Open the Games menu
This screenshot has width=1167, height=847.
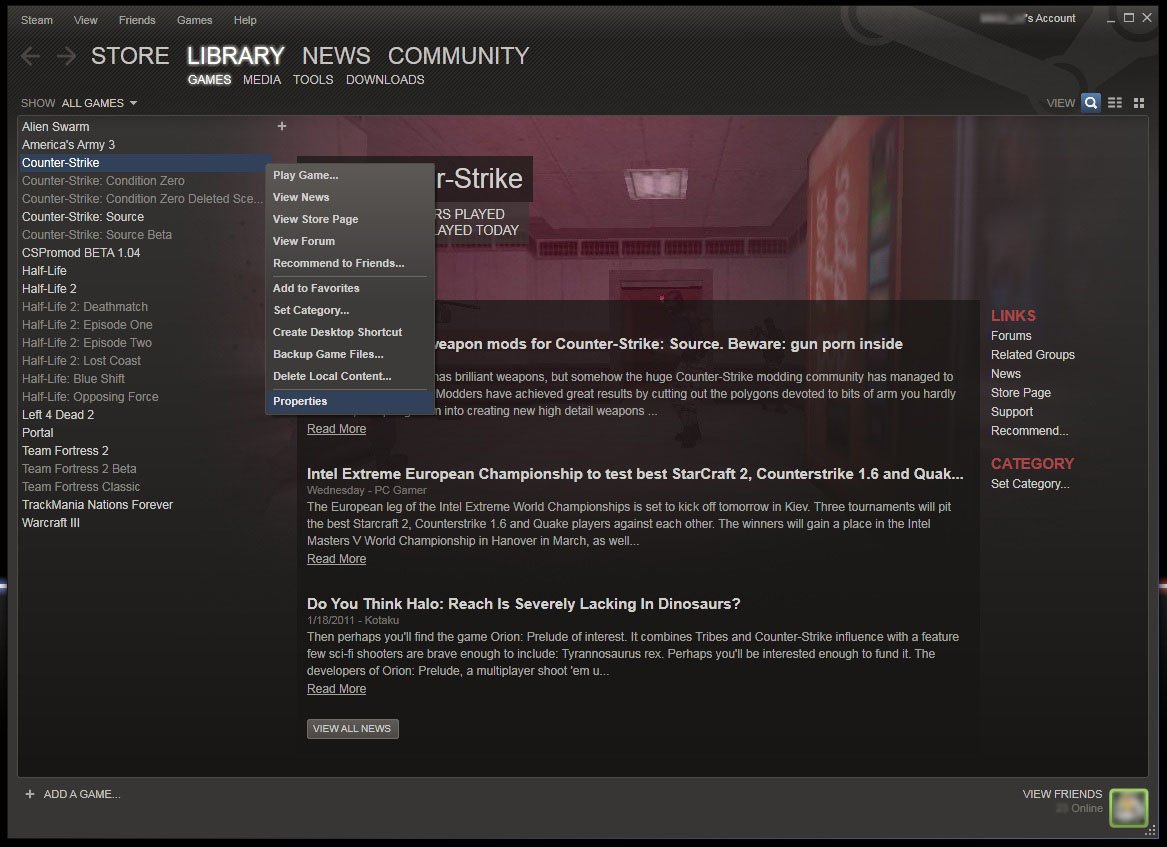pyautogui.click(x=194, y=20)
